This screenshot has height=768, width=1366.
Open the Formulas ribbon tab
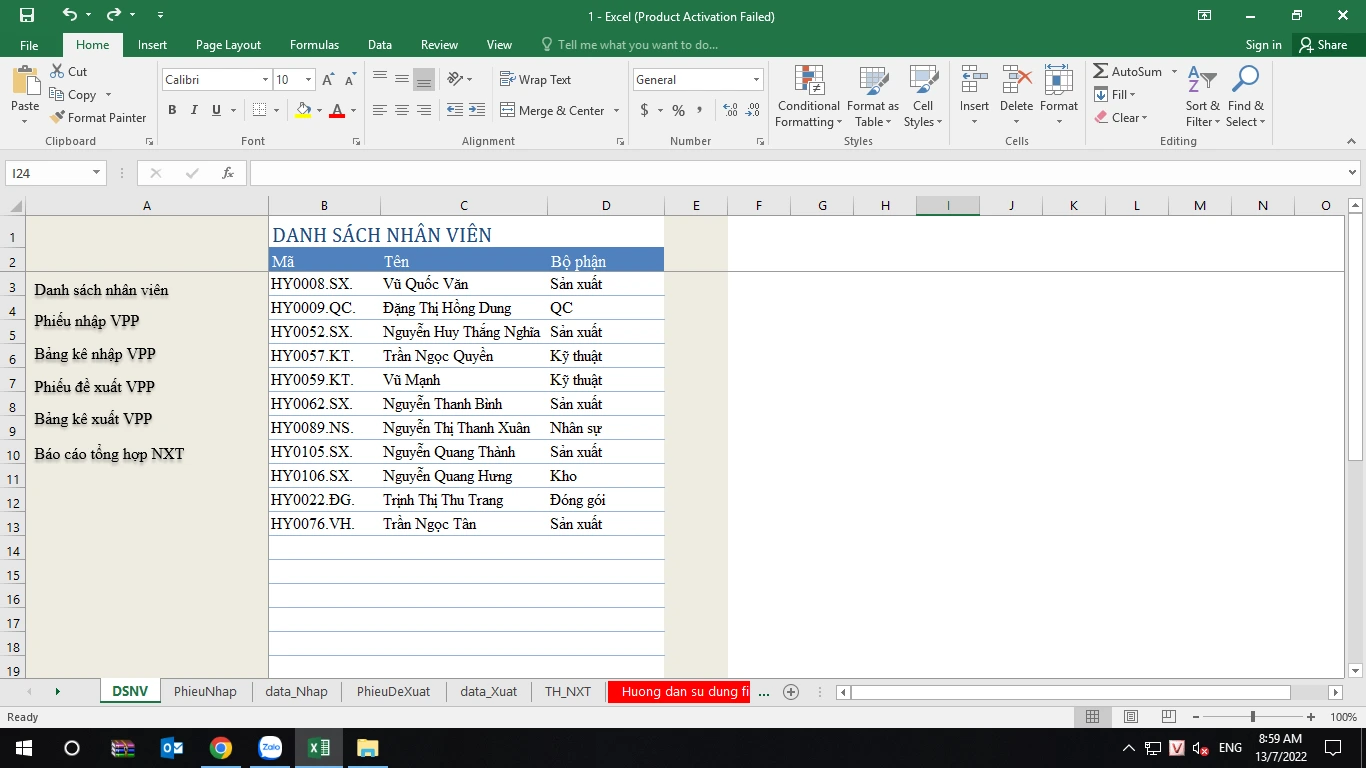tap(314, 44)
